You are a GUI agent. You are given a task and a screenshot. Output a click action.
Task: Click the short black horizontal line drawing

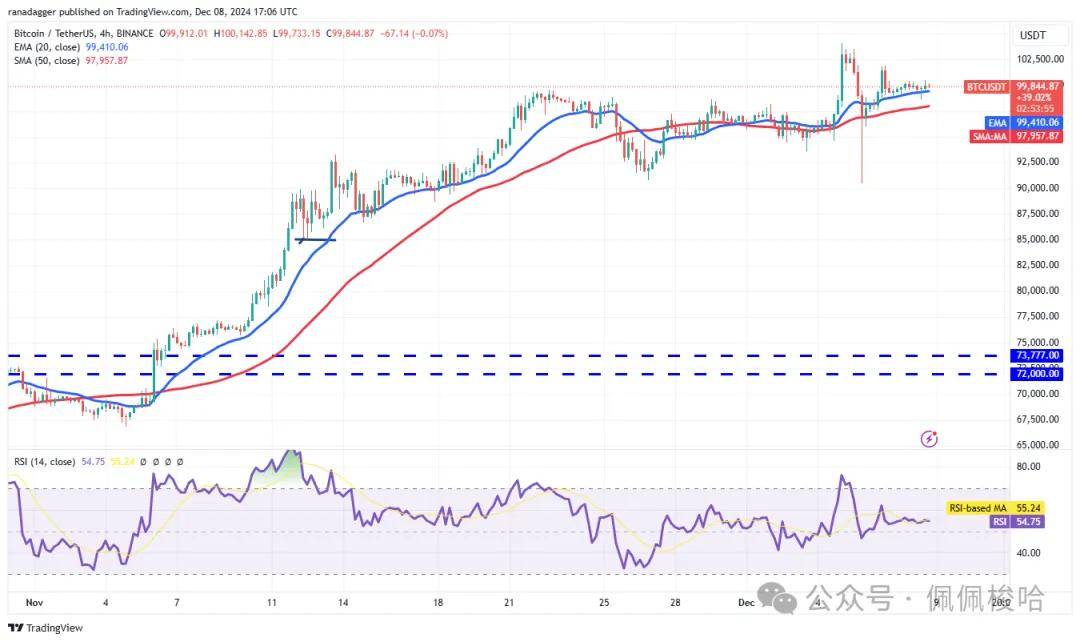pyautogui.click(x=315, y=240)
